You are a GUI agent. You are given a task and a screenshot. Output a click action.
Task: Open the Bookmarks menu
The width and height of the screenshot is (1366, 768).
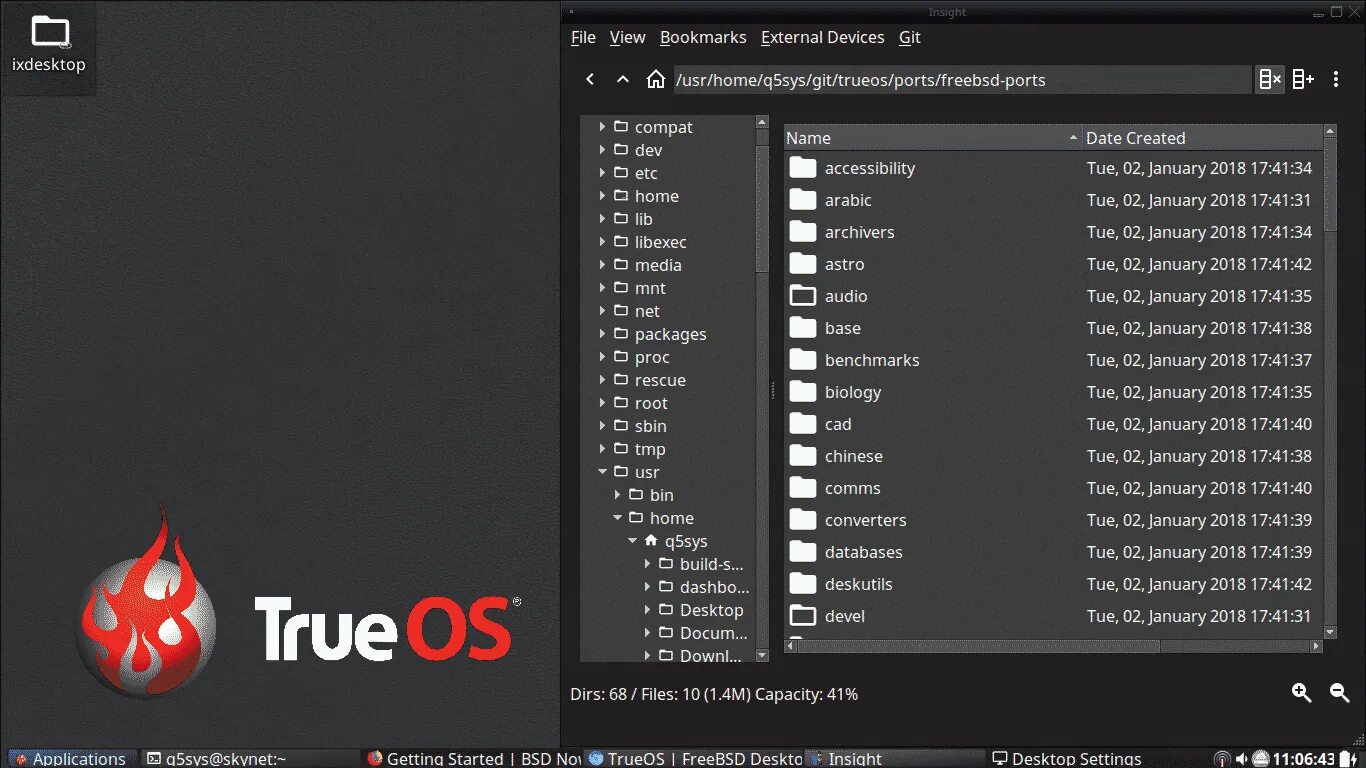[703, 37]
